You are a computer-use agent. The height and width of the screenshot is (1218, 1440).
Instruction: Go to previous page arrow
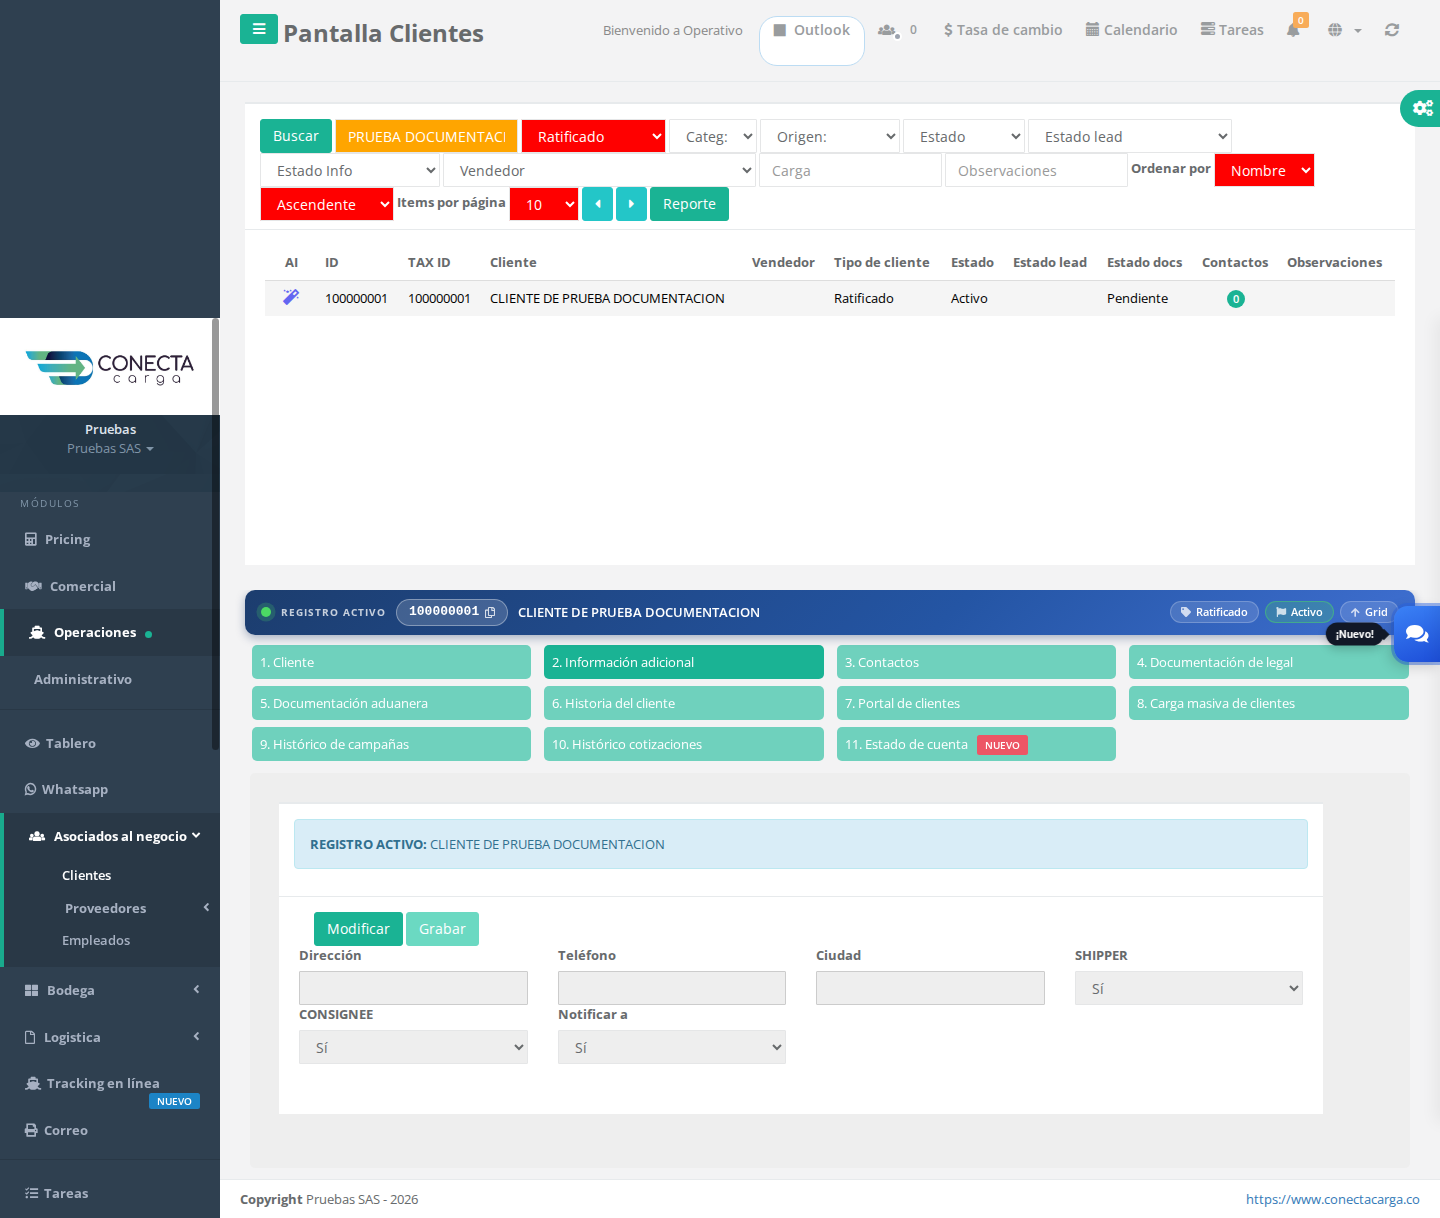597,204
